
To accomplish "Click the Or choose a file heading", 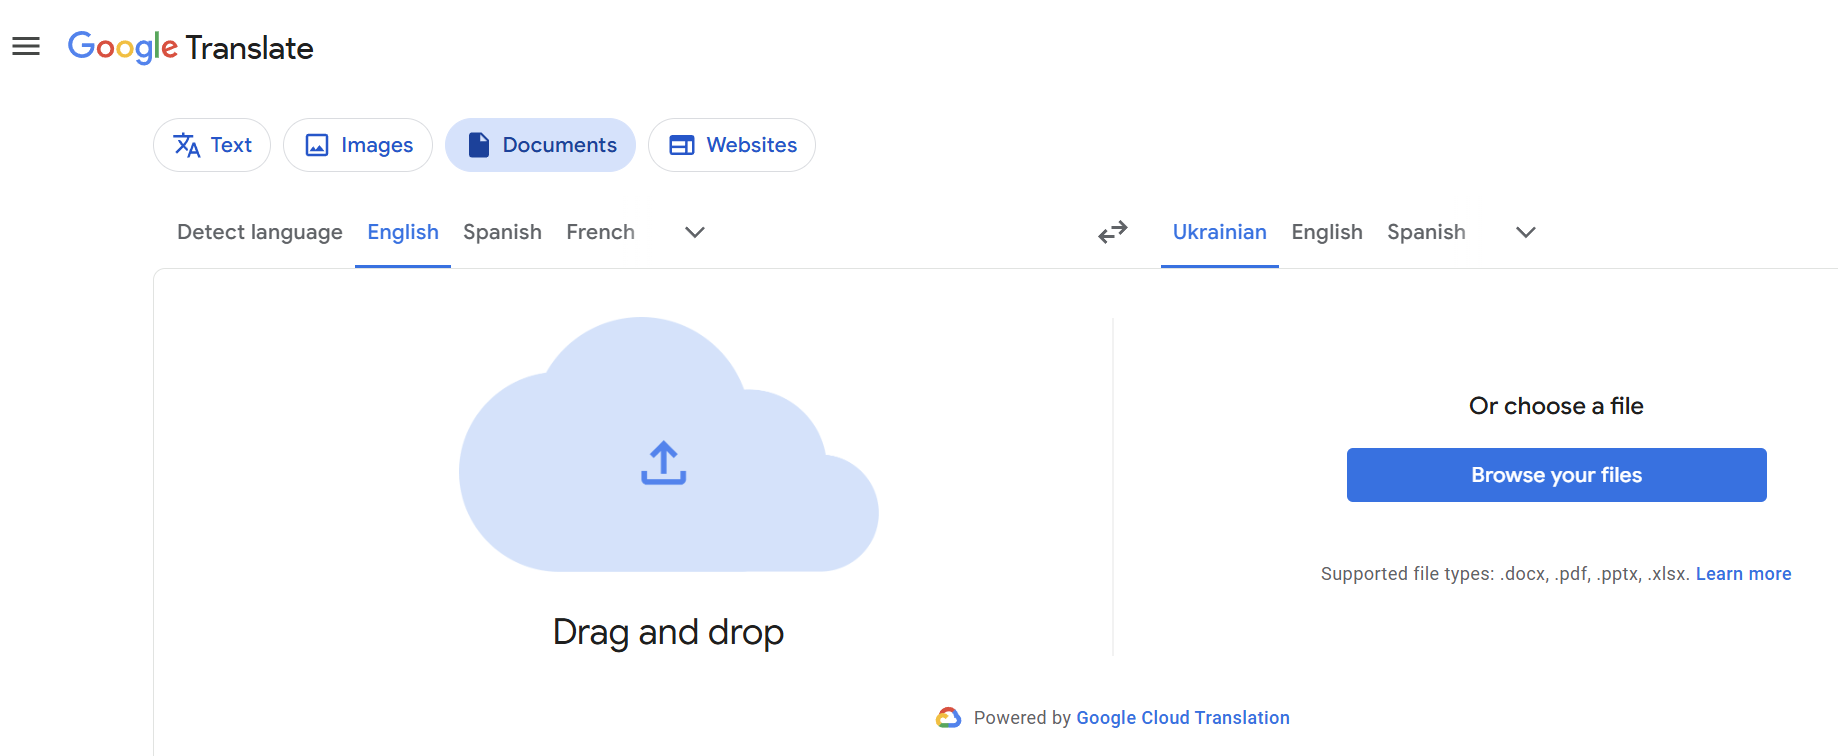I will tap(1556, 406).
